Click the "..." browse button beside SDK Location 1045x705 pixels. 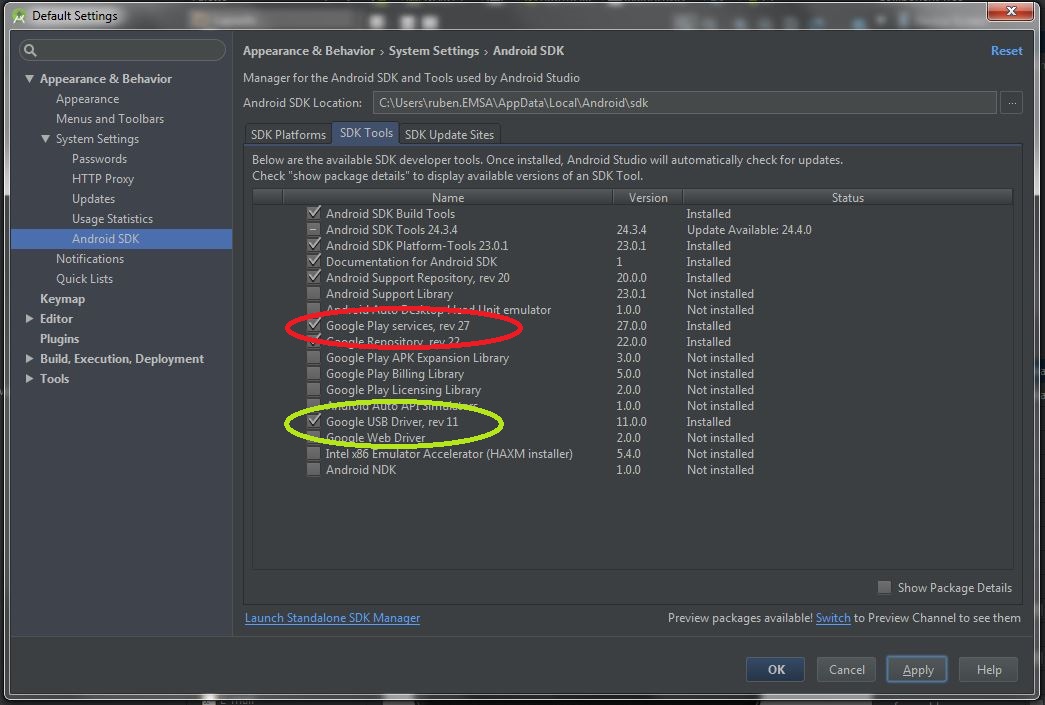pos(1012,102)
